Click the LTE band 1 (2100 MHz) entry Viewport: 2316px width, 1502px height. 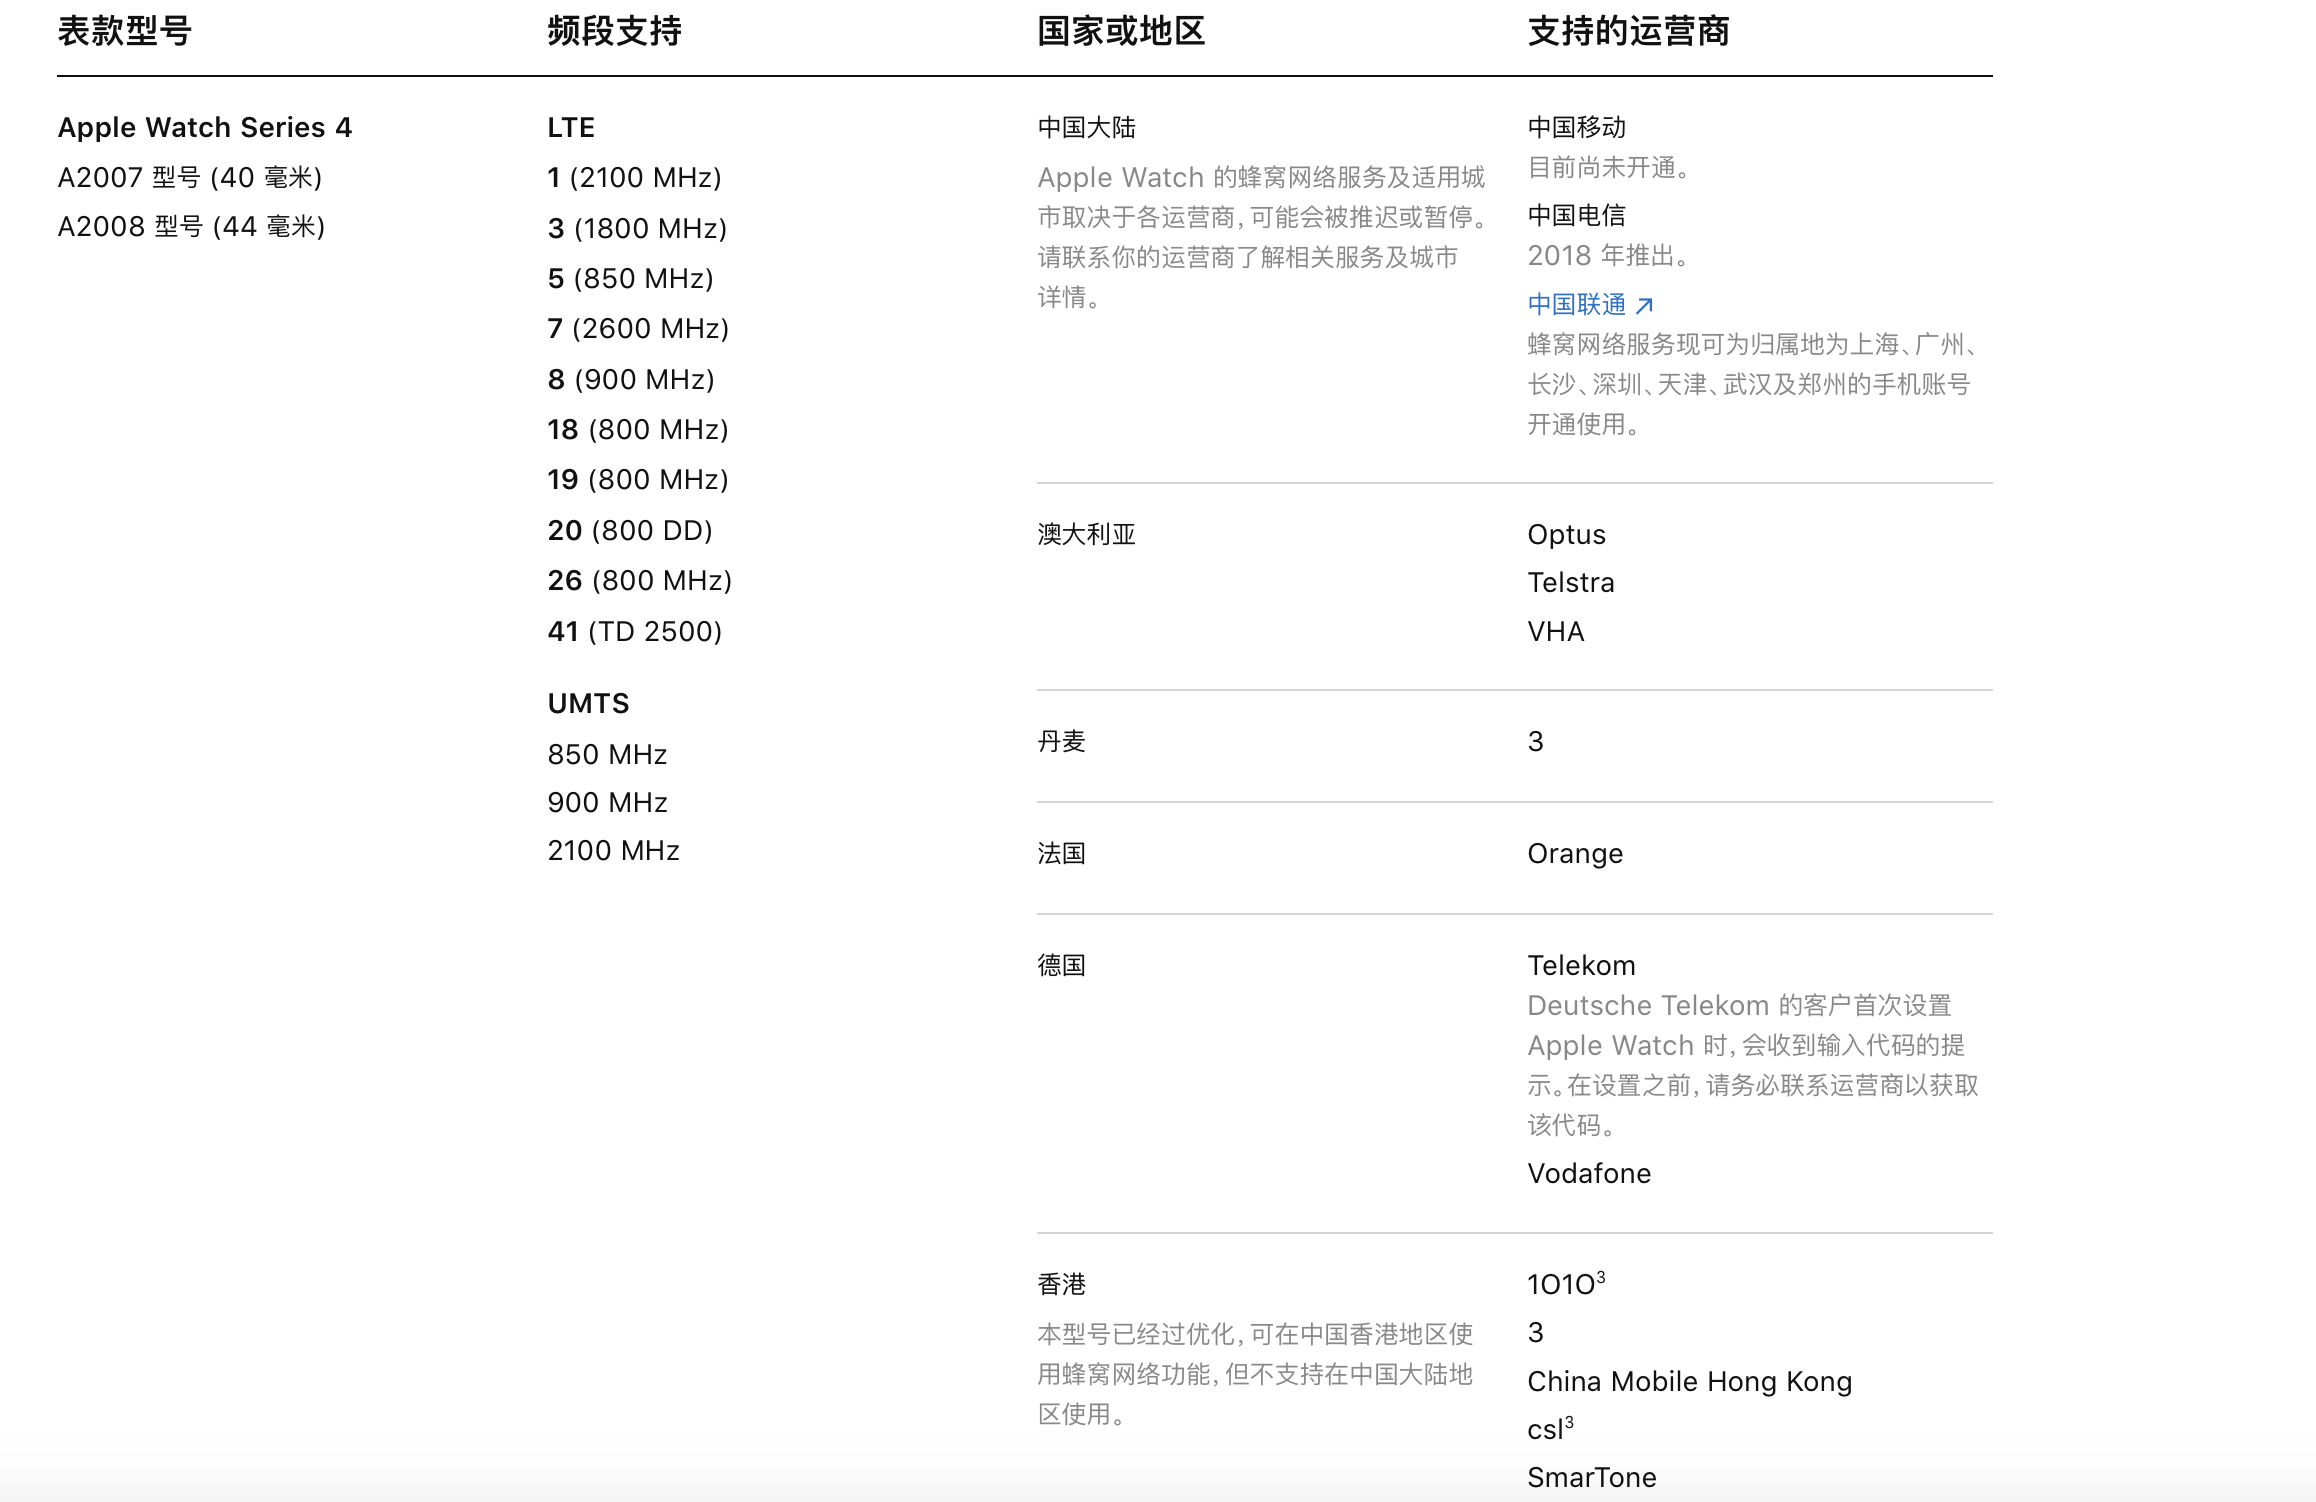[x=634, y=178]
